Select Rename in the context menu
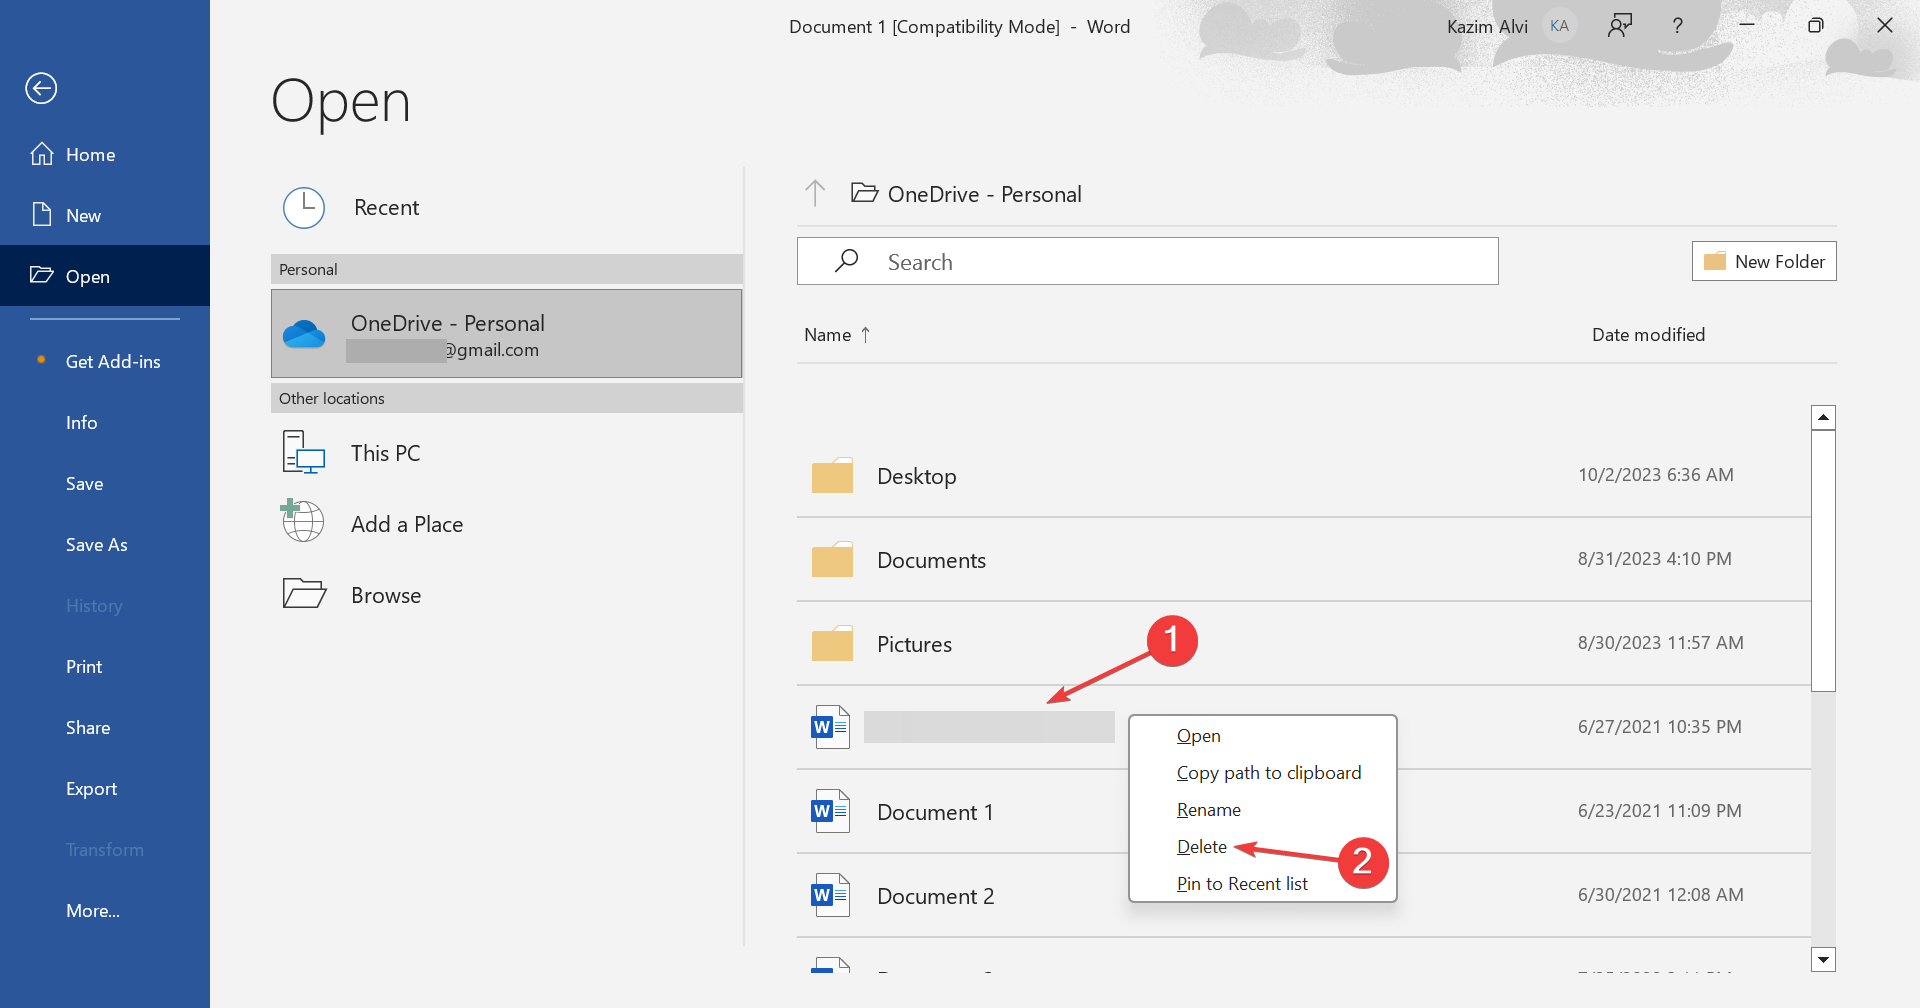This screenshot has height=1008, width=1920. coord(1209,810)
